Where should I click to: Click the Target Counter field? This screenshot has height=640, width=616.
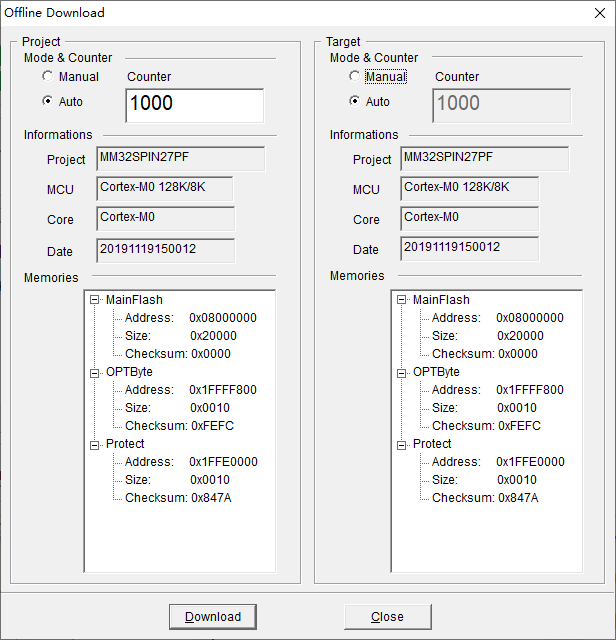(x=502, y=105)
